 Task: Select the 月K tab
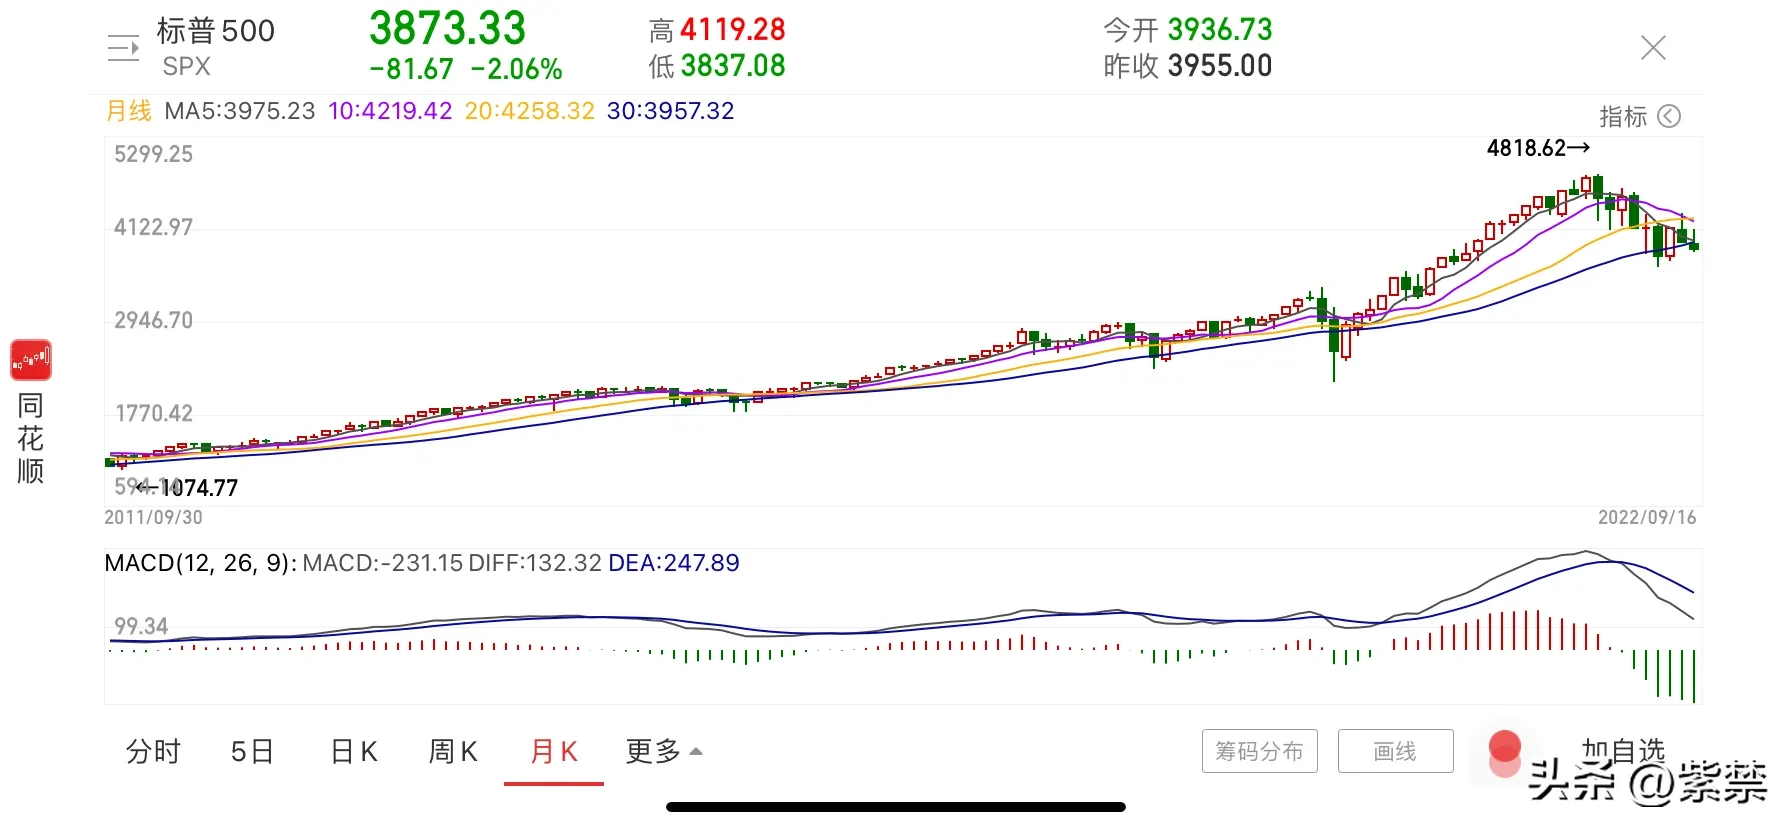point(554,751)
